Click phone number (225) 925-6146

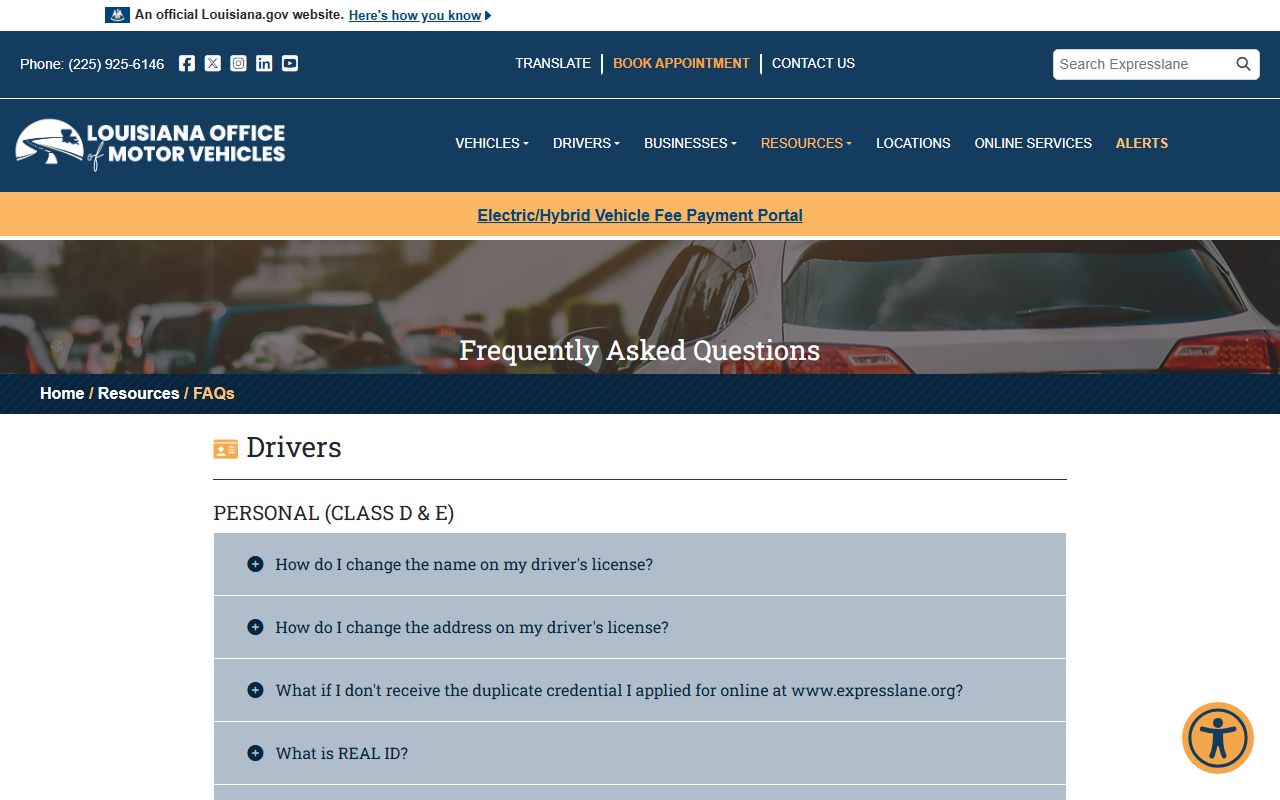click(x=116, y=64)
